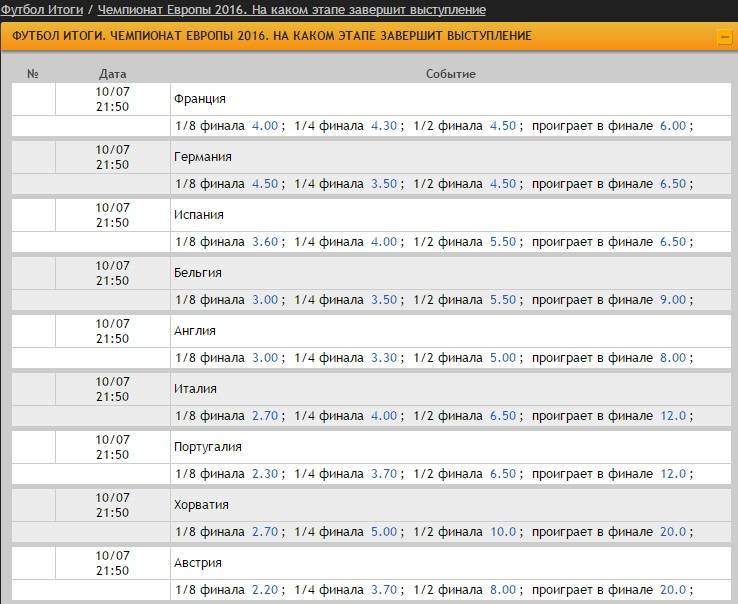Open the Футбол Итоги breadcrumb link
Viewport: 738px width, 604px height.
(x=41, y=9)
